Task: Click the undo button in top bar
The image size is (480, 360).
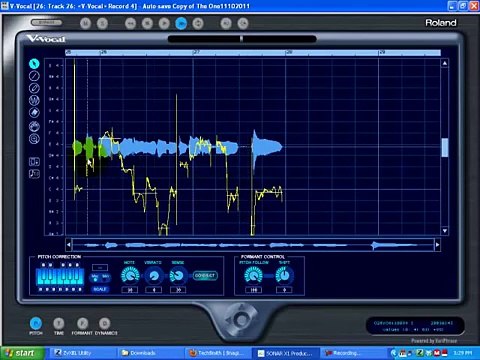Action: [x=226, y=23]
